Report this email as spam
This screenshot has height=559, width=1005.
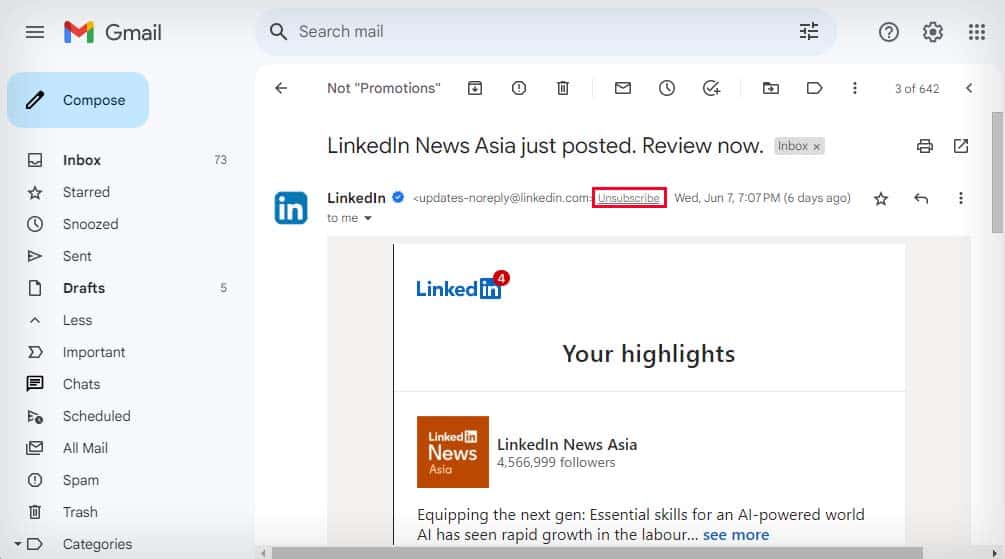pyautogui.click(x=519, y=88)
